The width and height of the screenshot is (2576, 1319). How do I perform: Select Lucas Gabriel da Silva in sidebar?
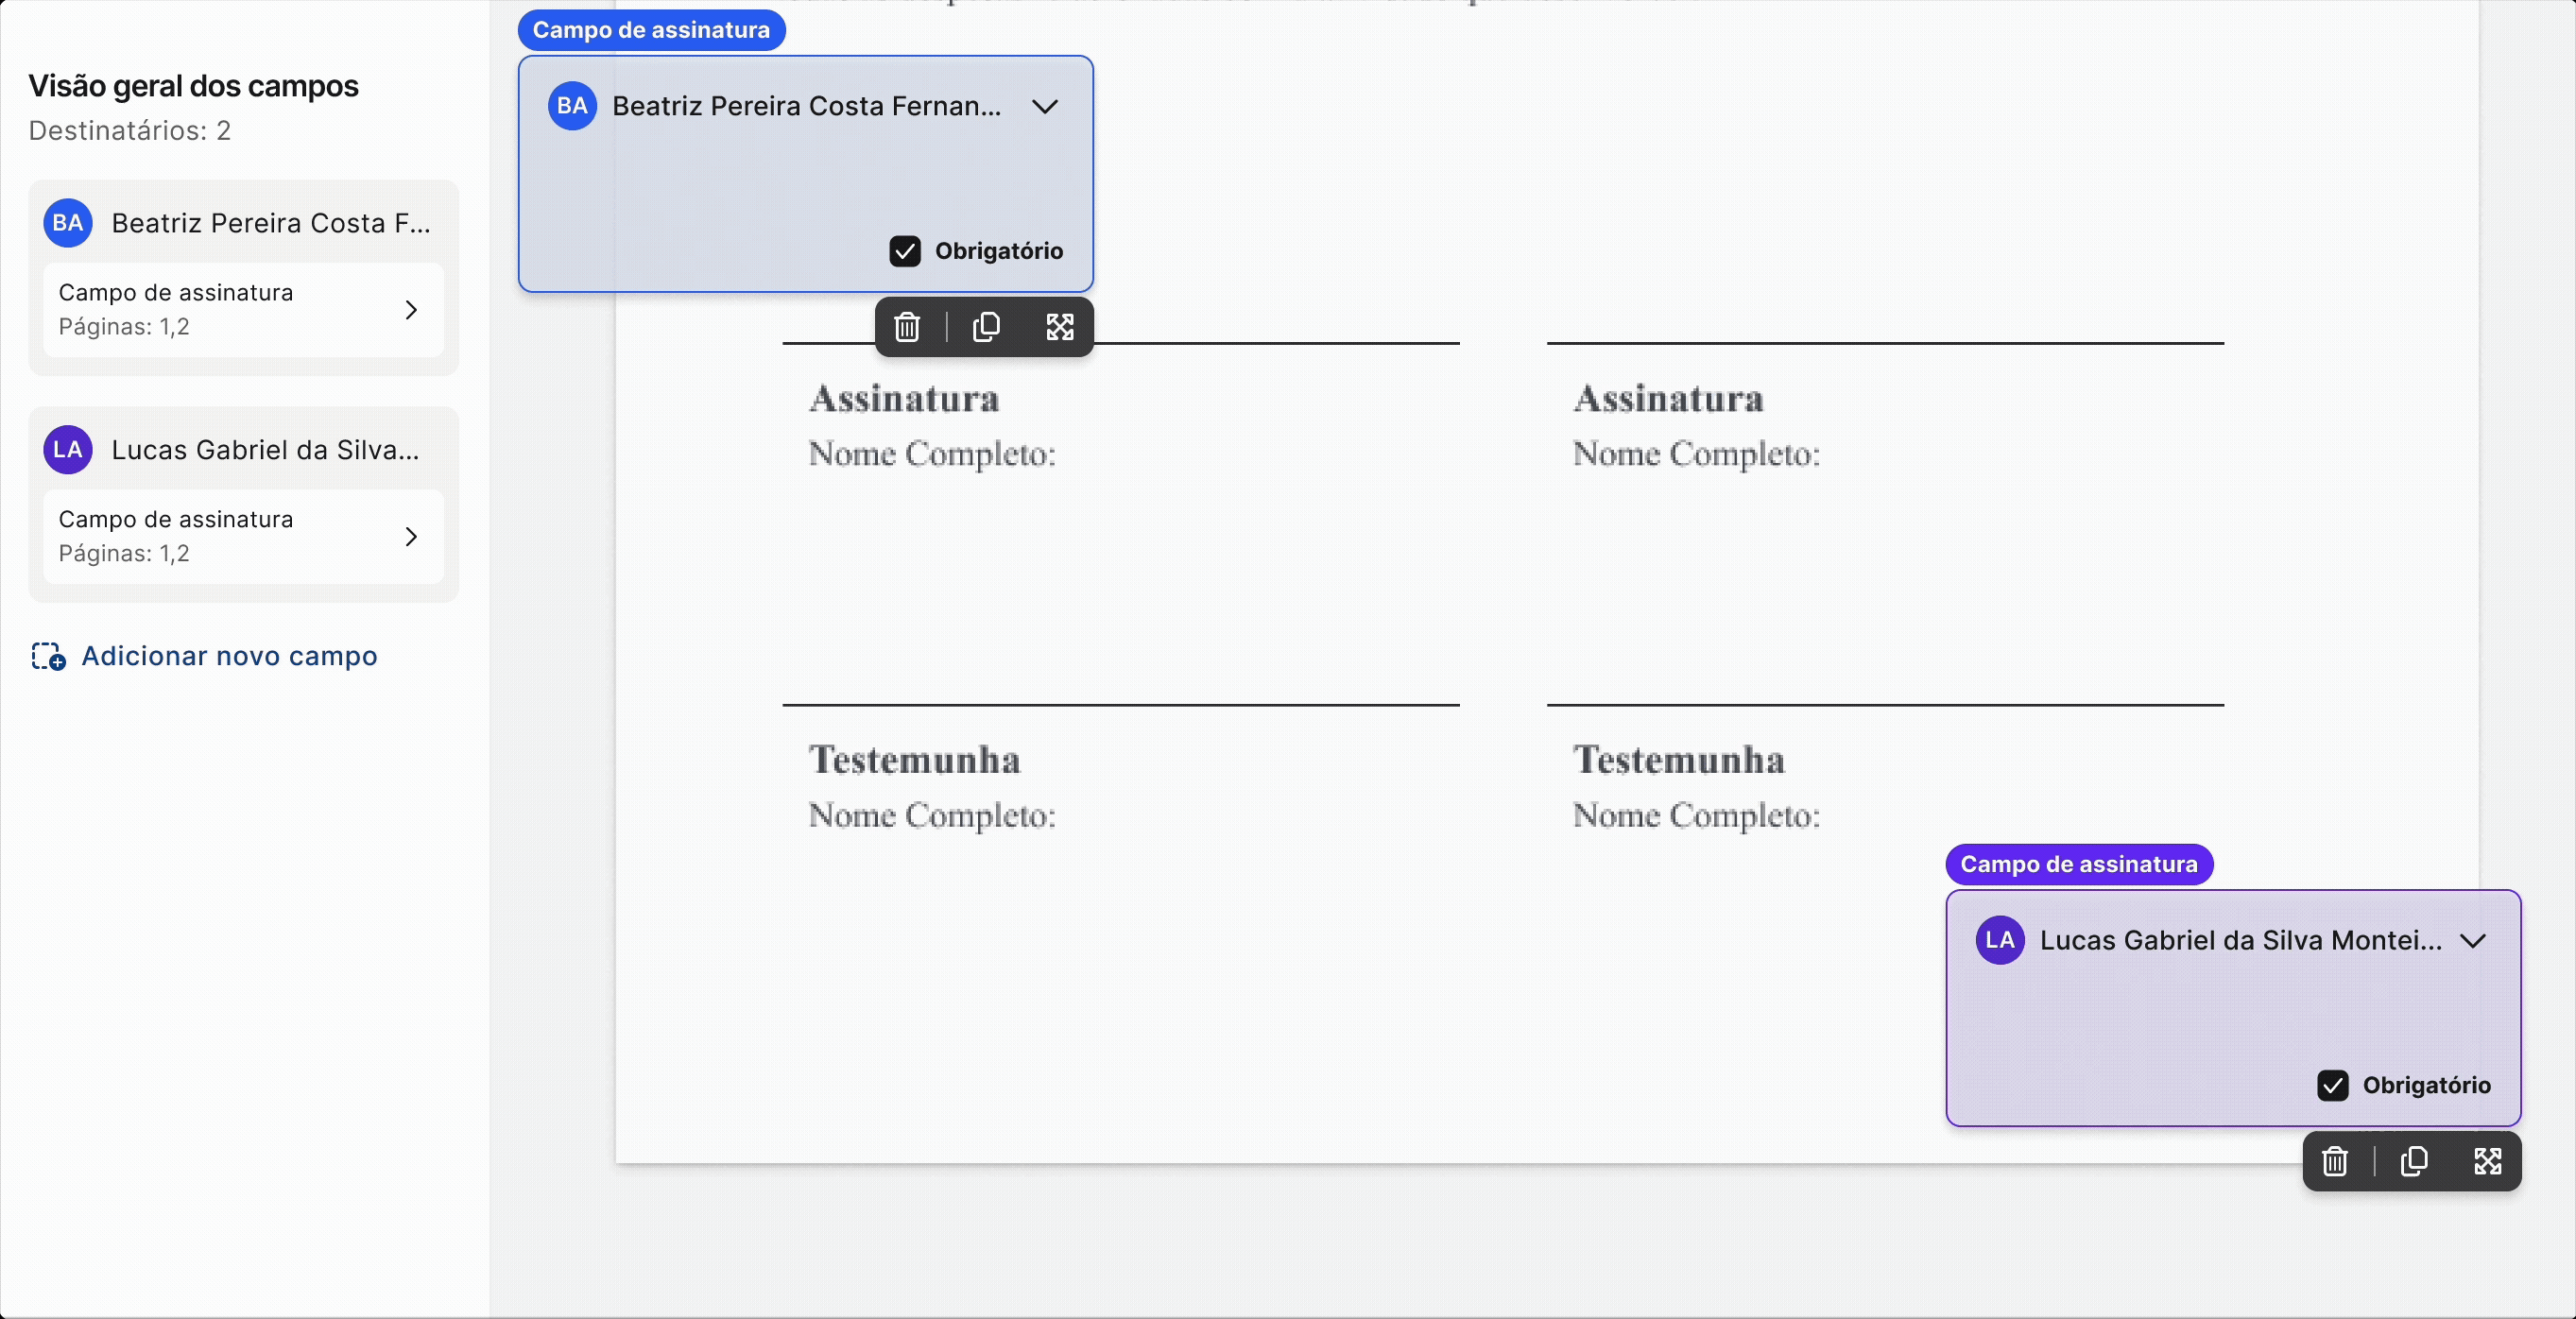pos(265,450)
